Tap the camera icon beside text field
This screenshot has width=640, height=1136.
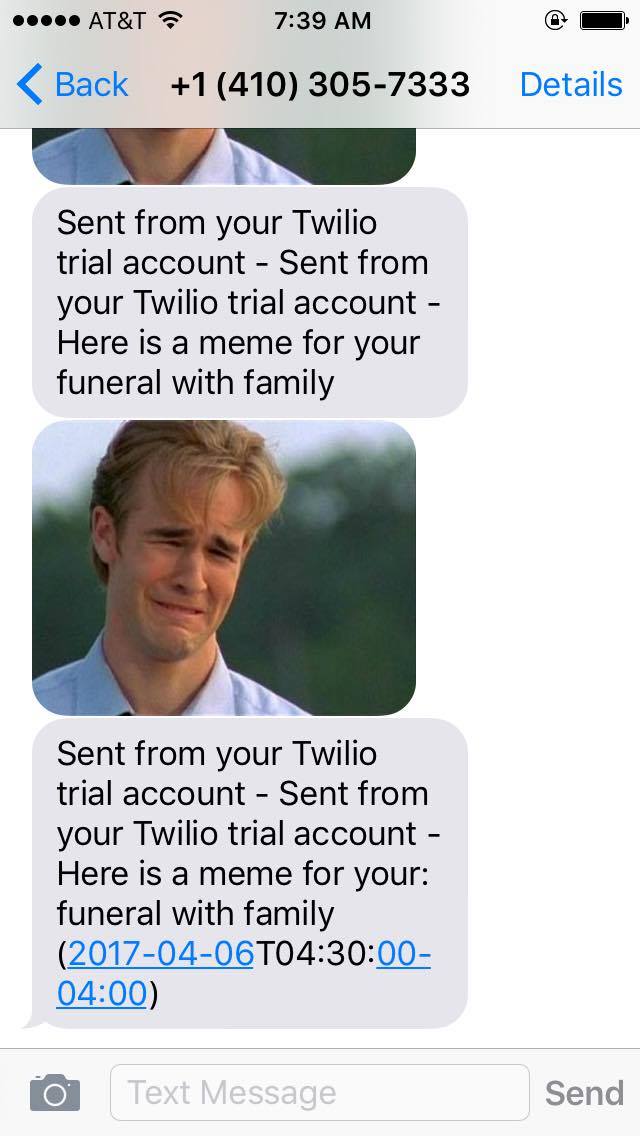tap(55, 1093)
